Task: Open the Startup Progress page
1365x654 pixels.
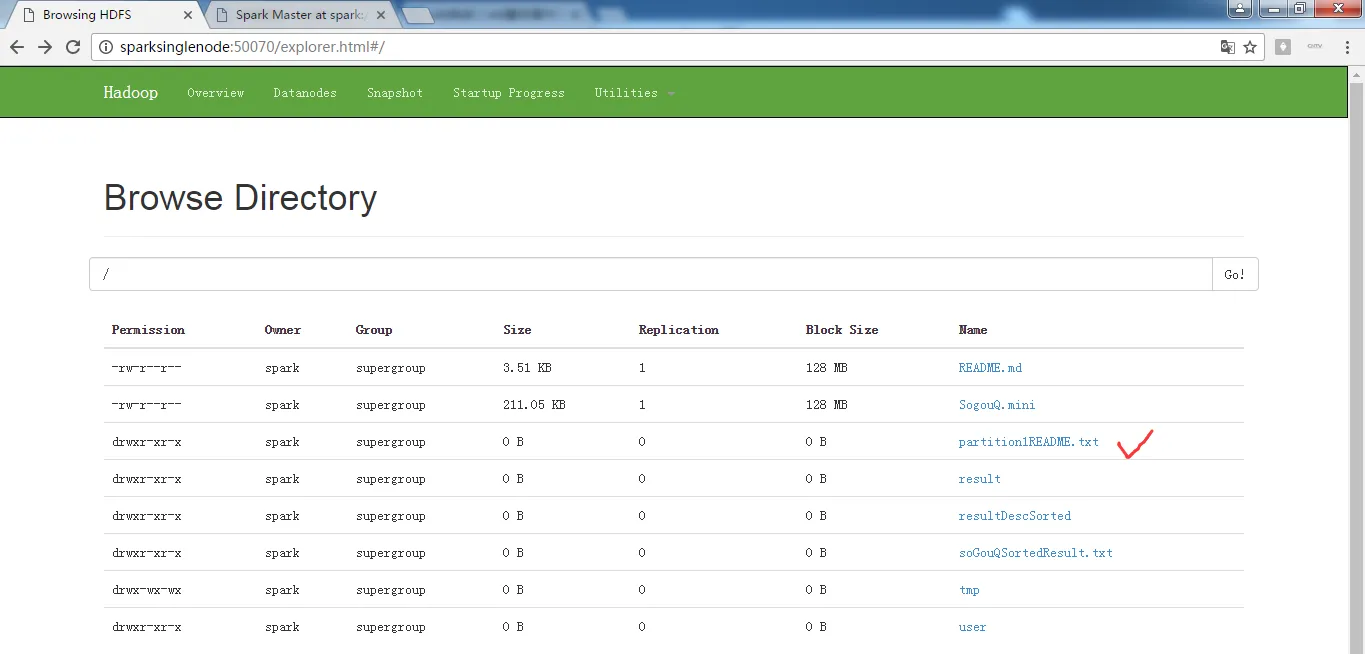Action: (508, 93)
